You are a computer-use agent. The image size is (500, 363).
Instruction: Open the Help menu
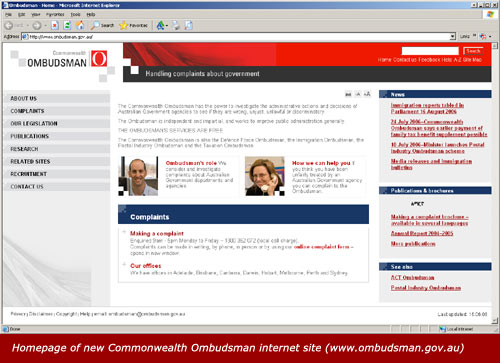91,14
